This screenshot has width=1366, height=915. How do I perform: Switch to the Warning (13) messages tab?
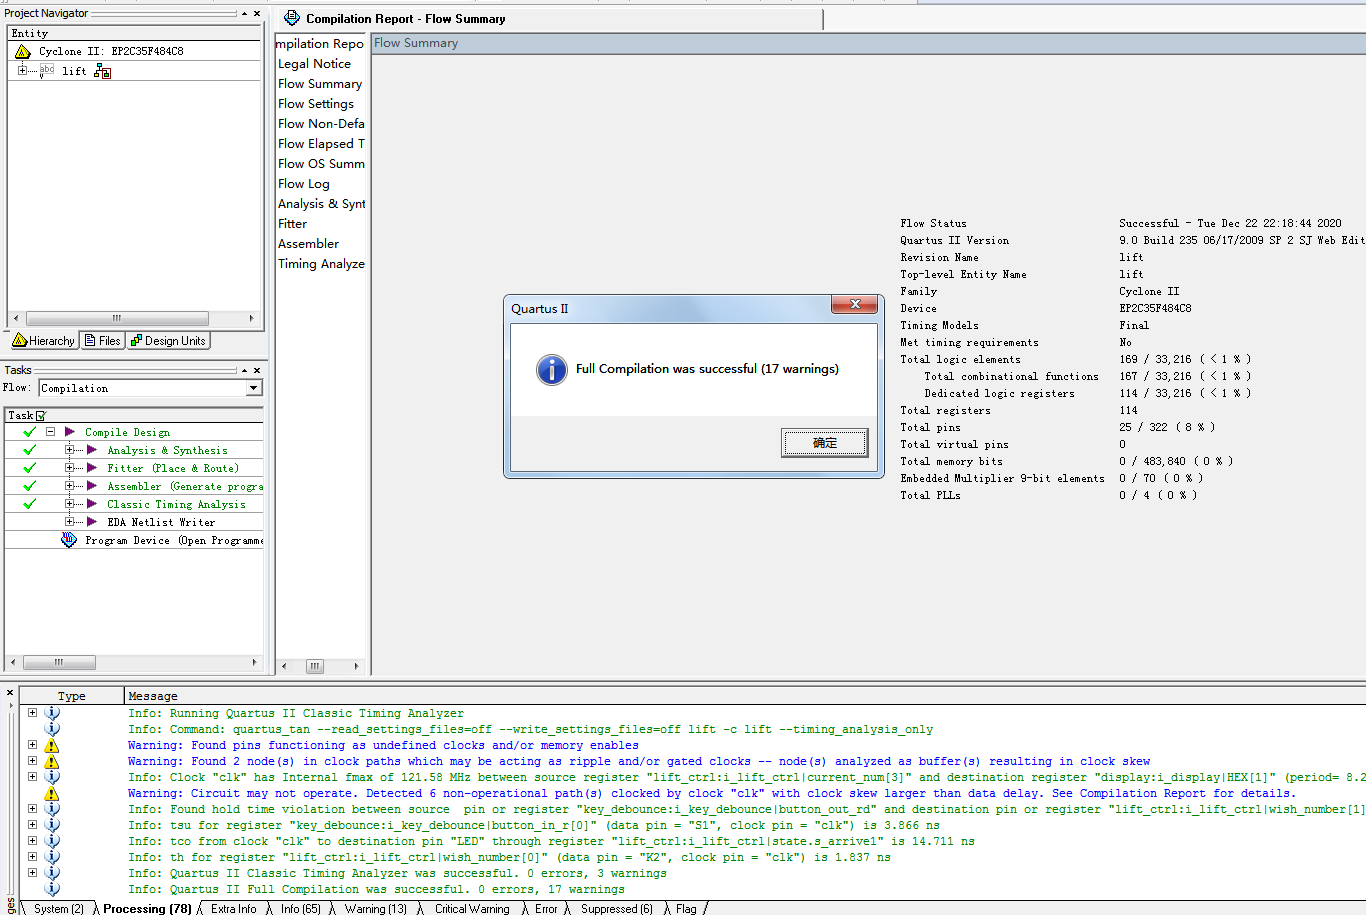click(375, 909)
